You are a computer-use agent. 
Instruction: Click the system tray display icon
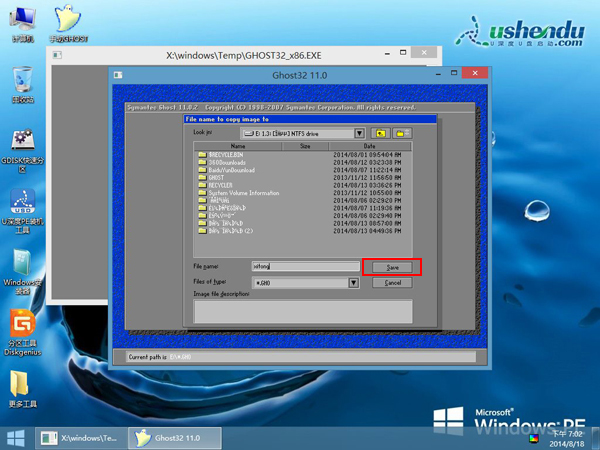(533, 439)
